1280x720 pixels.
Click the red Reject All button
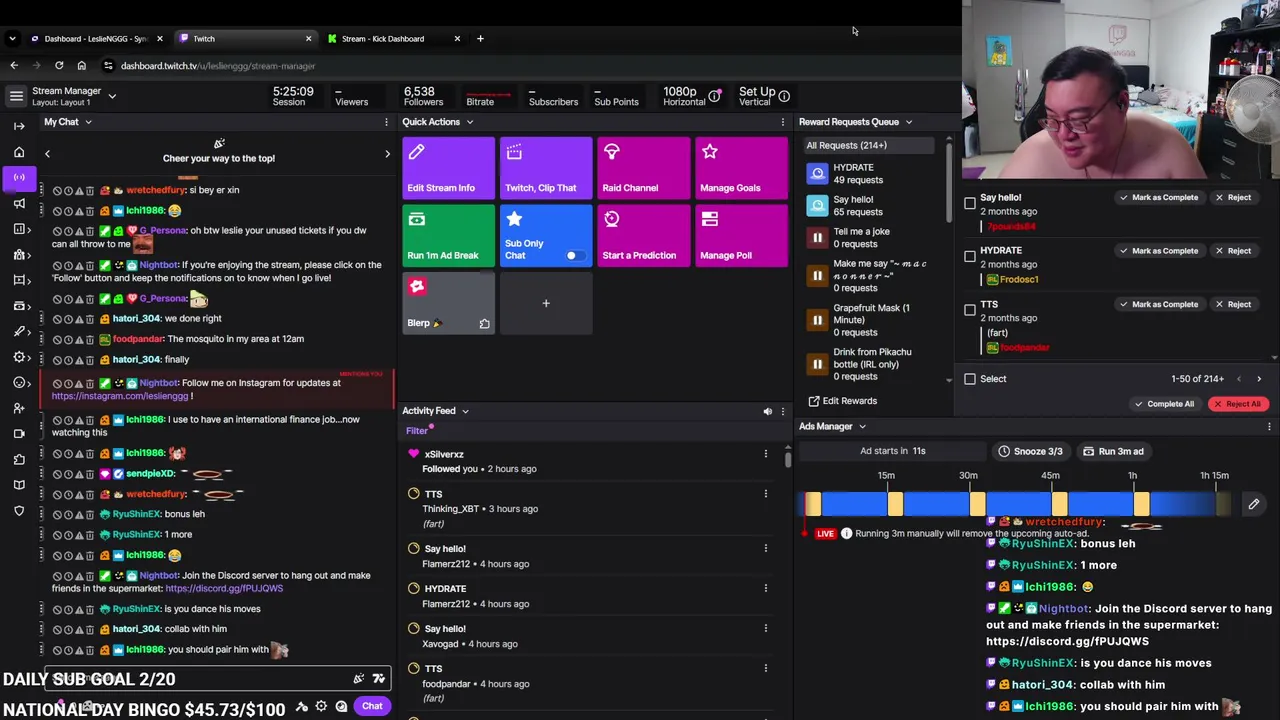(1238, 404)
